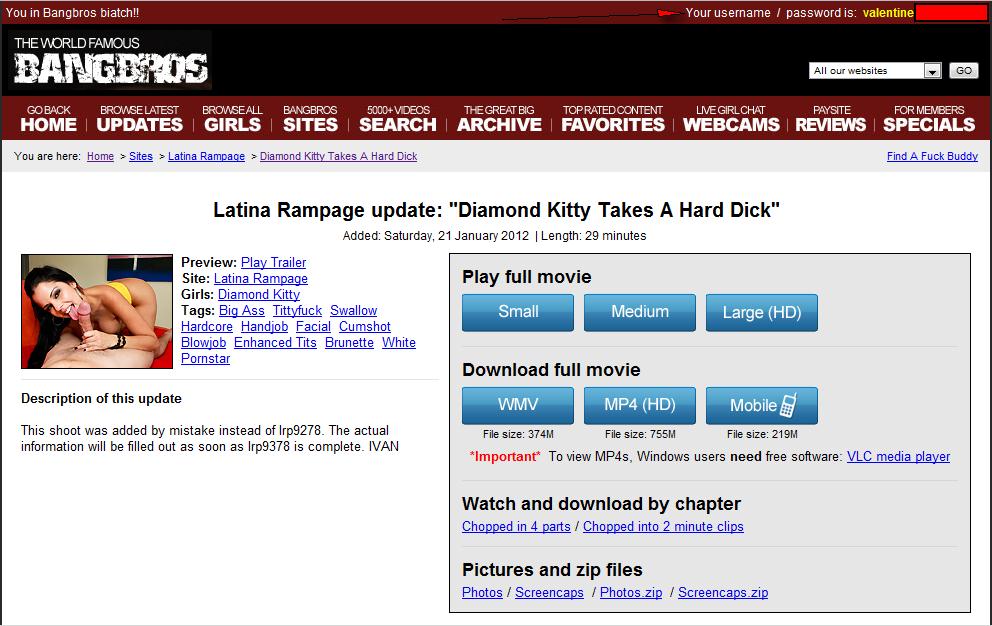
Task: Open the members SPECIALS navigation item
Action: point(929,118)
